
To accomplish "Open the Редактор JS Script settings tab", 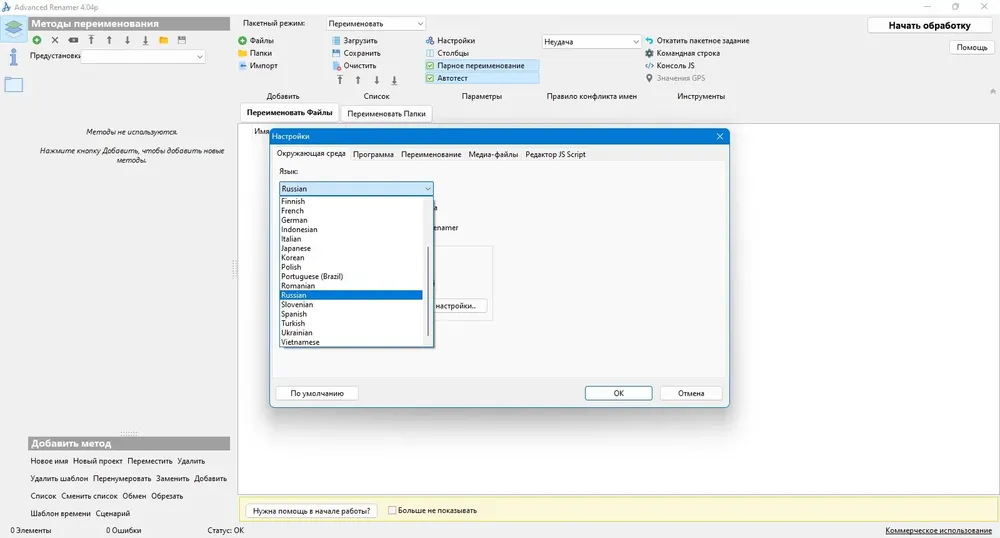I will point(555,154).
